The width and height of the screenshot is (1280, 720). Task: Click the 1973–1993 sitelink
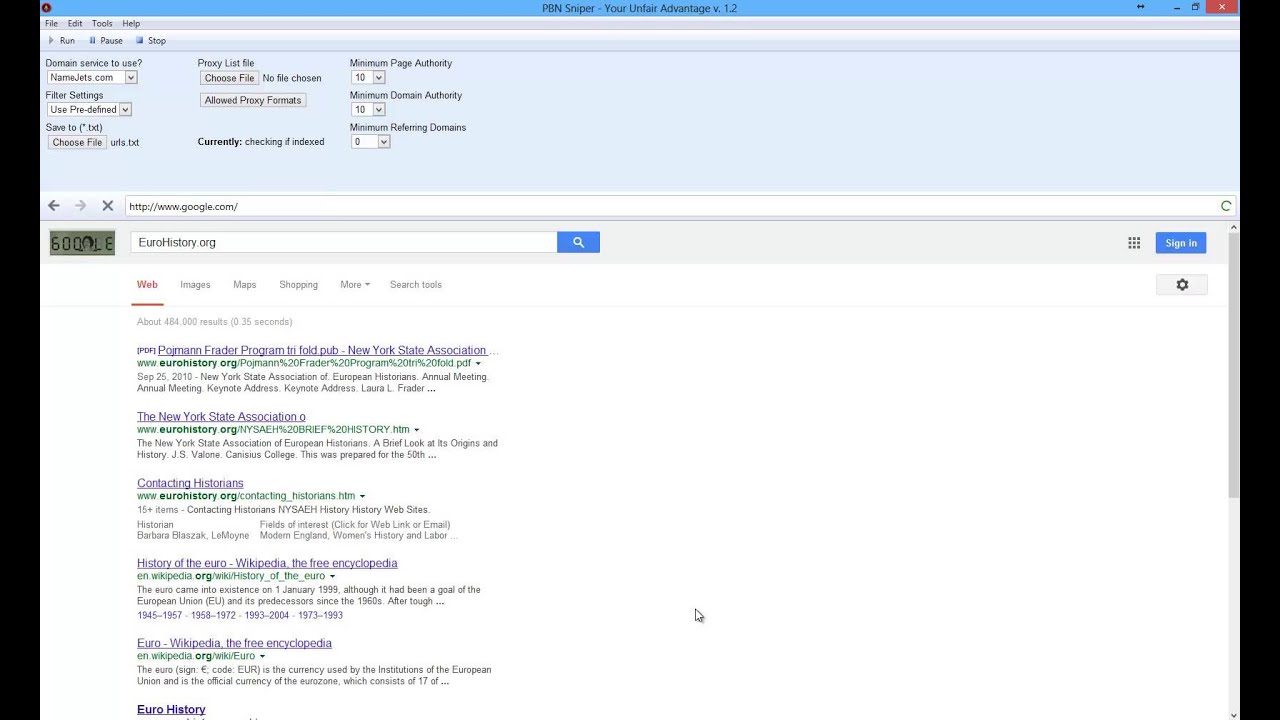320,615
